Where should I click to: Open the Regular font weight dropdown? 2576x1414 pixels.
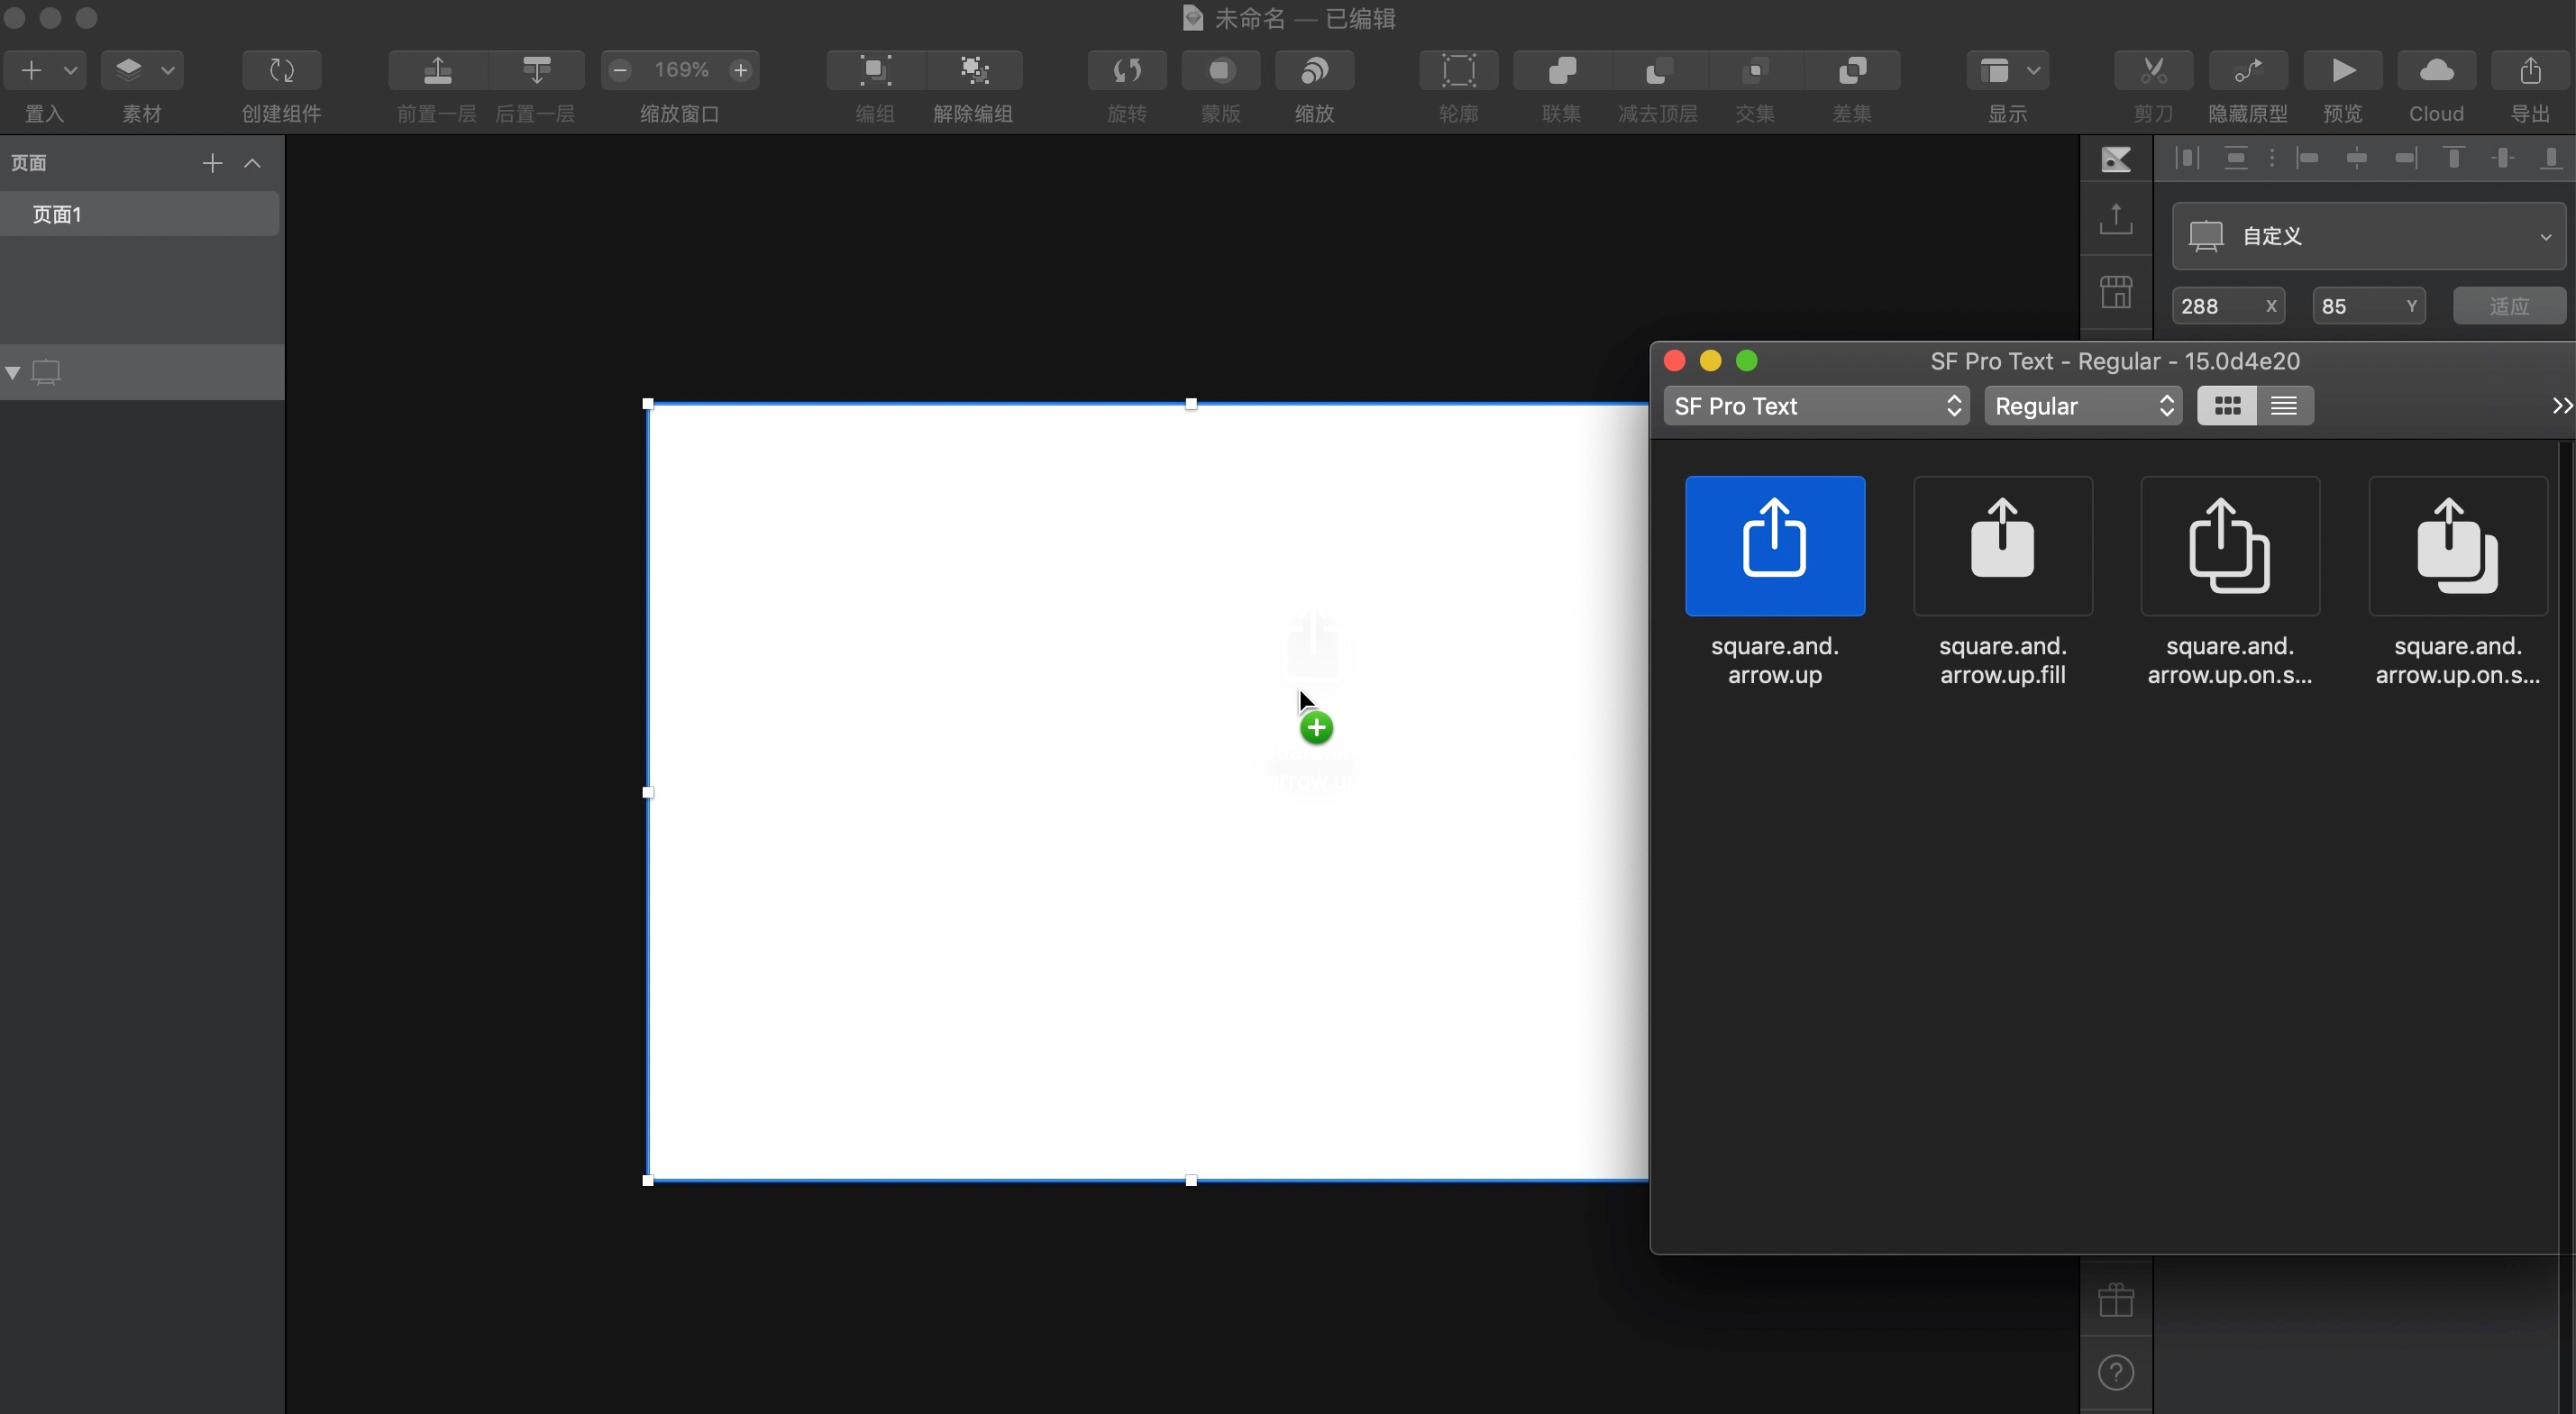coord(2083,406)
